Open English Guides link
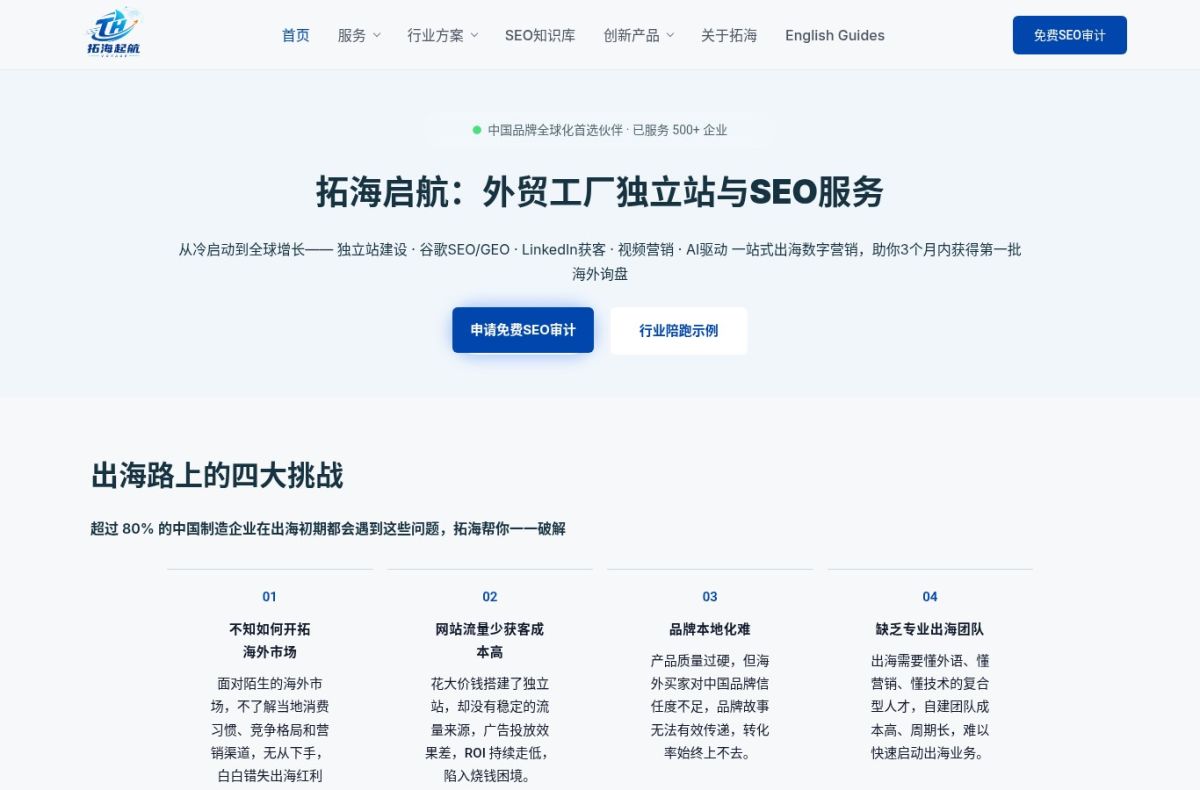 835,35
